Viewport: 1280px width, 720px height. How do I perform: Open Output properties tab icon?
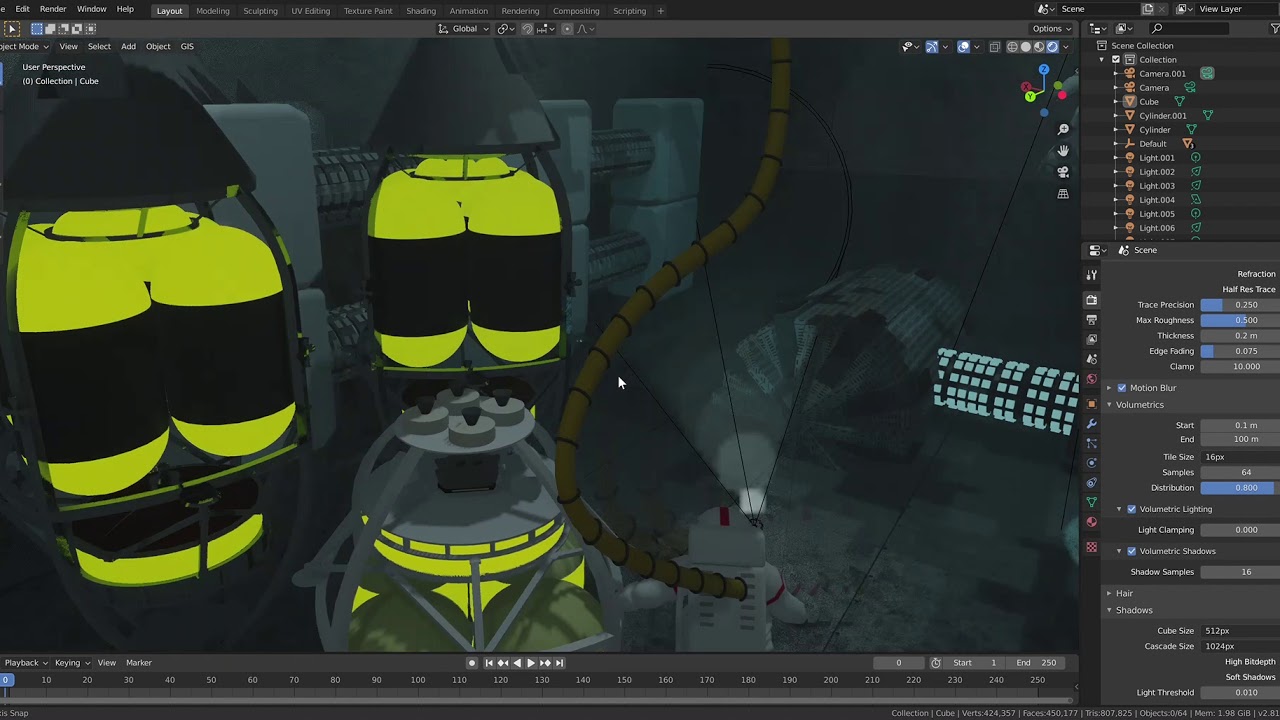click(x=1091, y=319)
